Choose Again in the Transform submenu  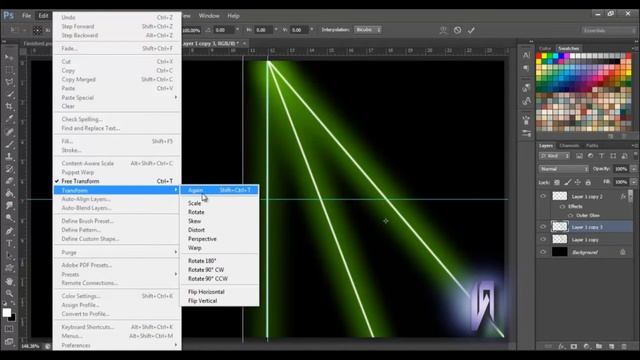(220, 190)
